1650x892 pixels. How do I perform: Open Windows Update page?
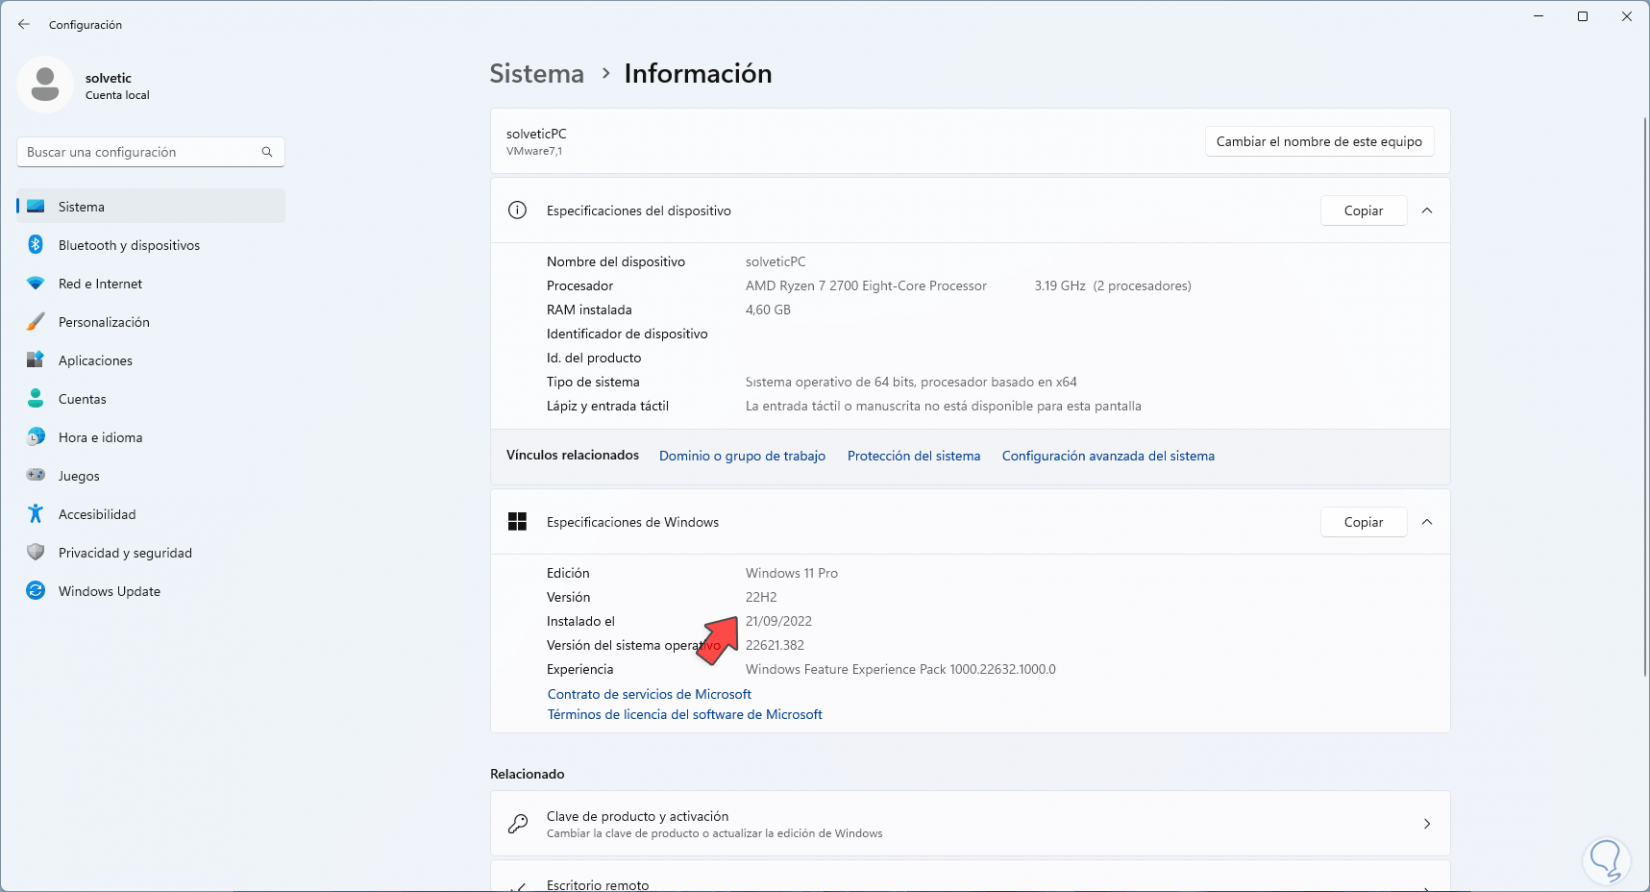tap(151, 591)
